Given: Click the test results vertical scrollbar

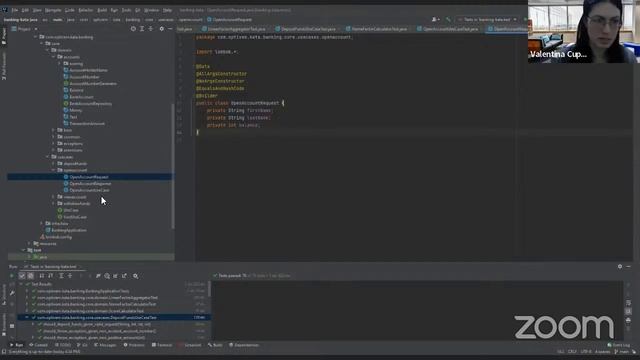Looking at the screenshot, I should click(210, 289).
